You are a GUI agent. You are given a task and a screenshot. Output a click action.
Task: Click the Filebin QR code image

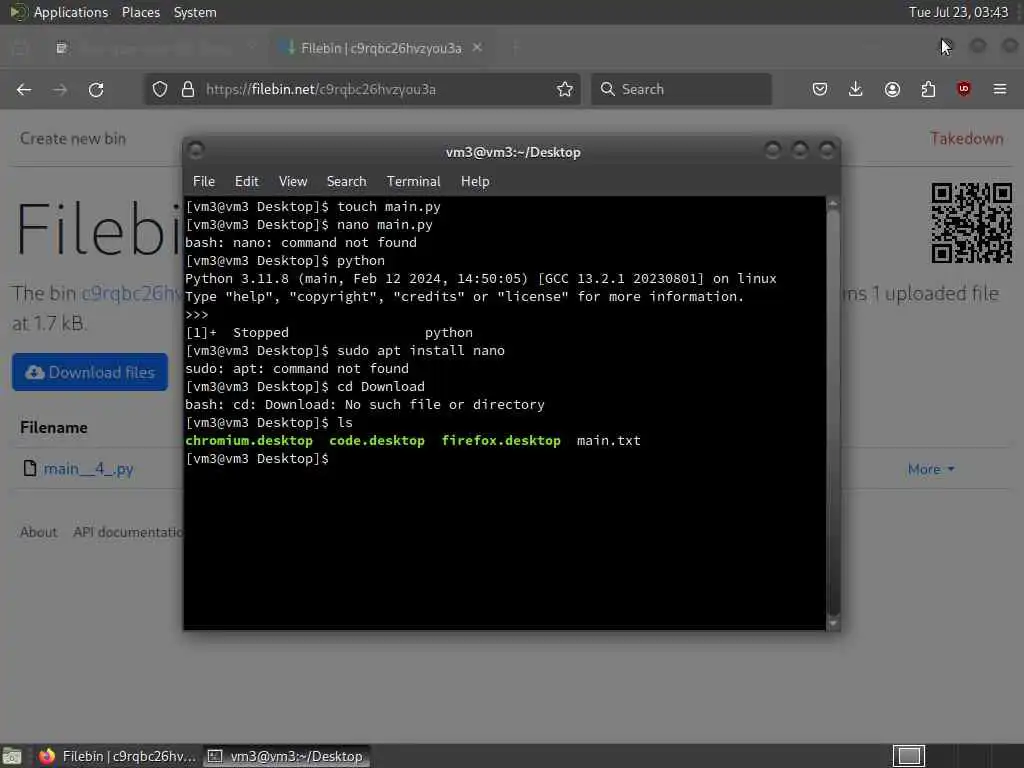pos(972,223)
